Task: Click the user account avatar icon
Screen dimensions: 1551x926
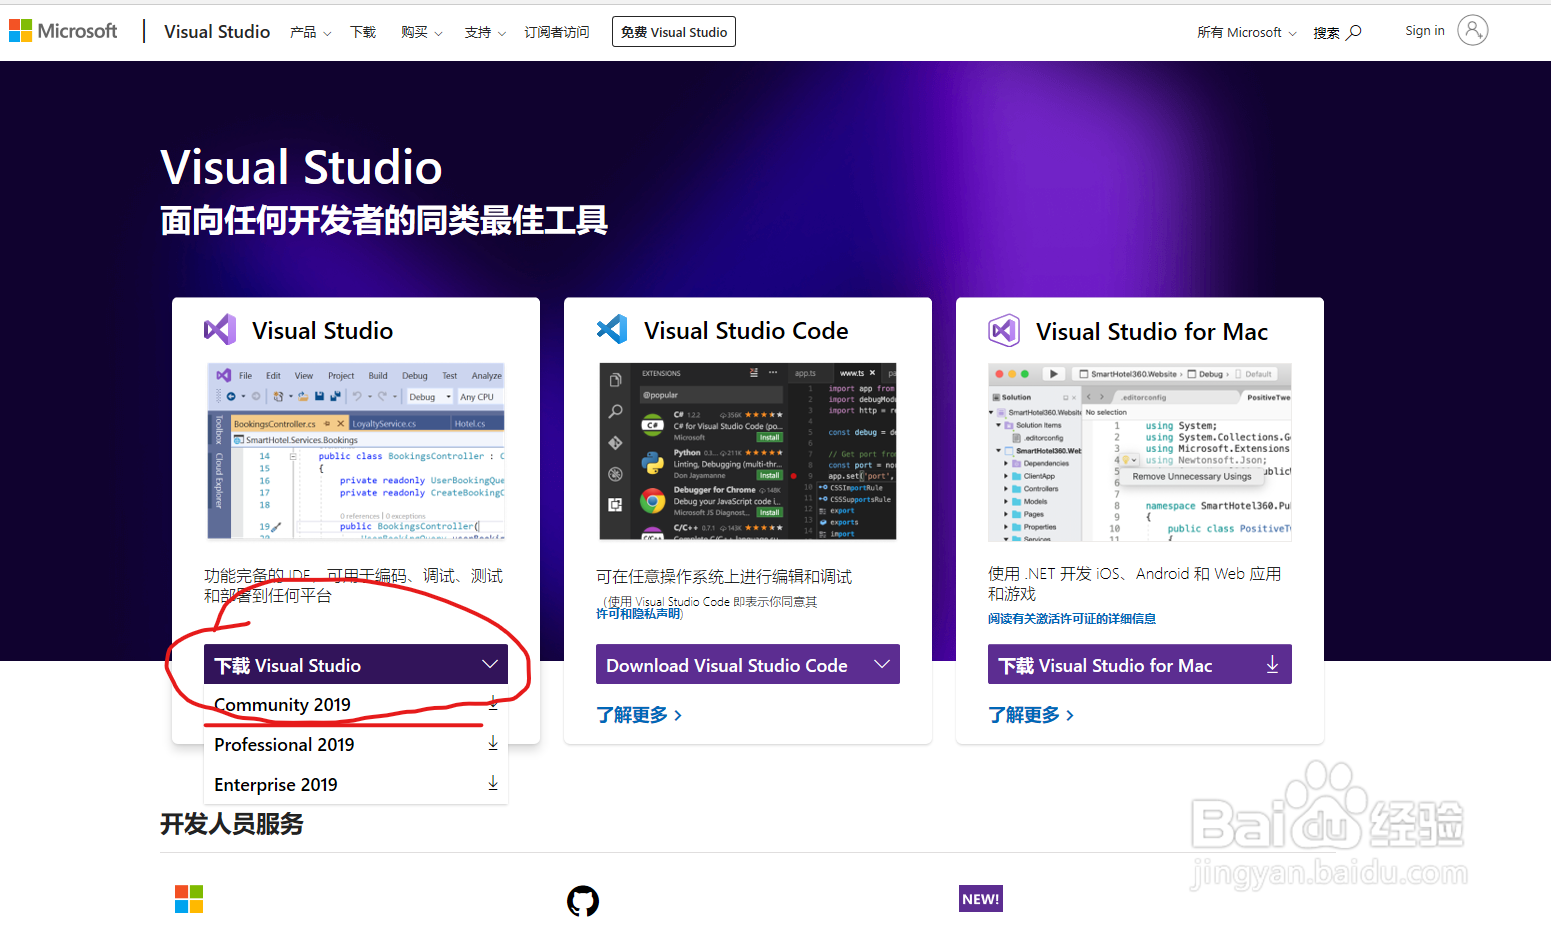Action: [1472, 30]
